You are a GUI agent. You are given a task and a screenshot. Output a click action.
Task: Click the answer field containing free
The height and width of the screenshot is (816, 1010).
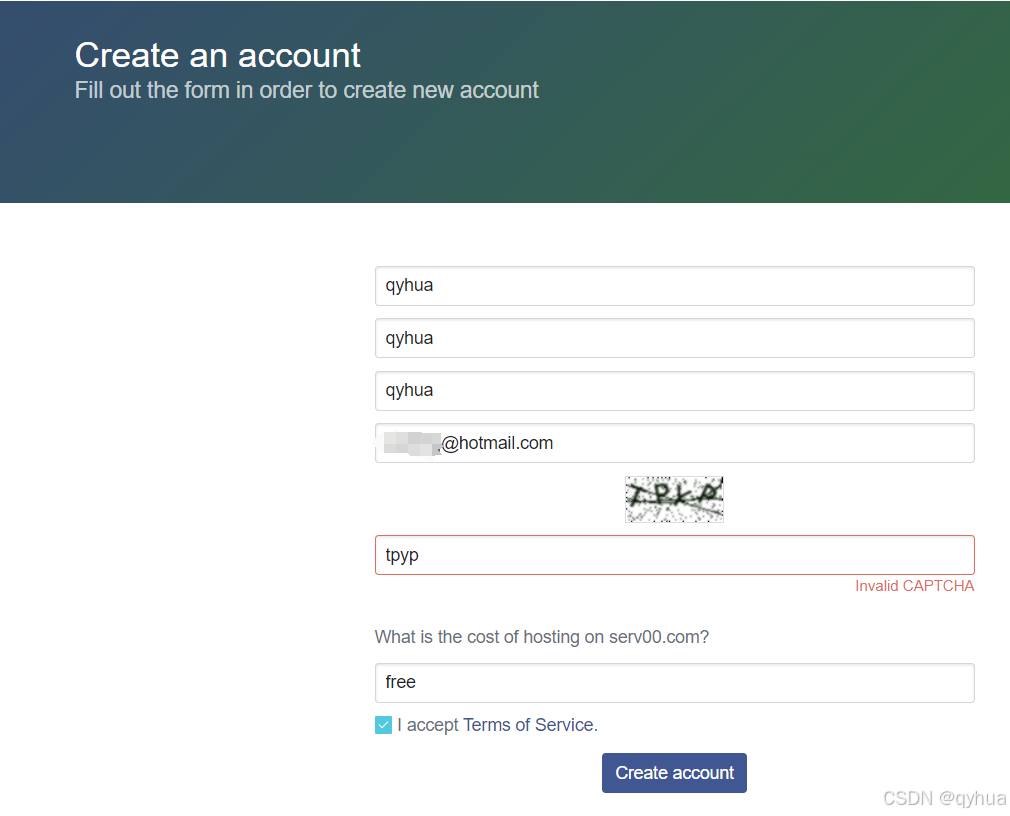674,683
